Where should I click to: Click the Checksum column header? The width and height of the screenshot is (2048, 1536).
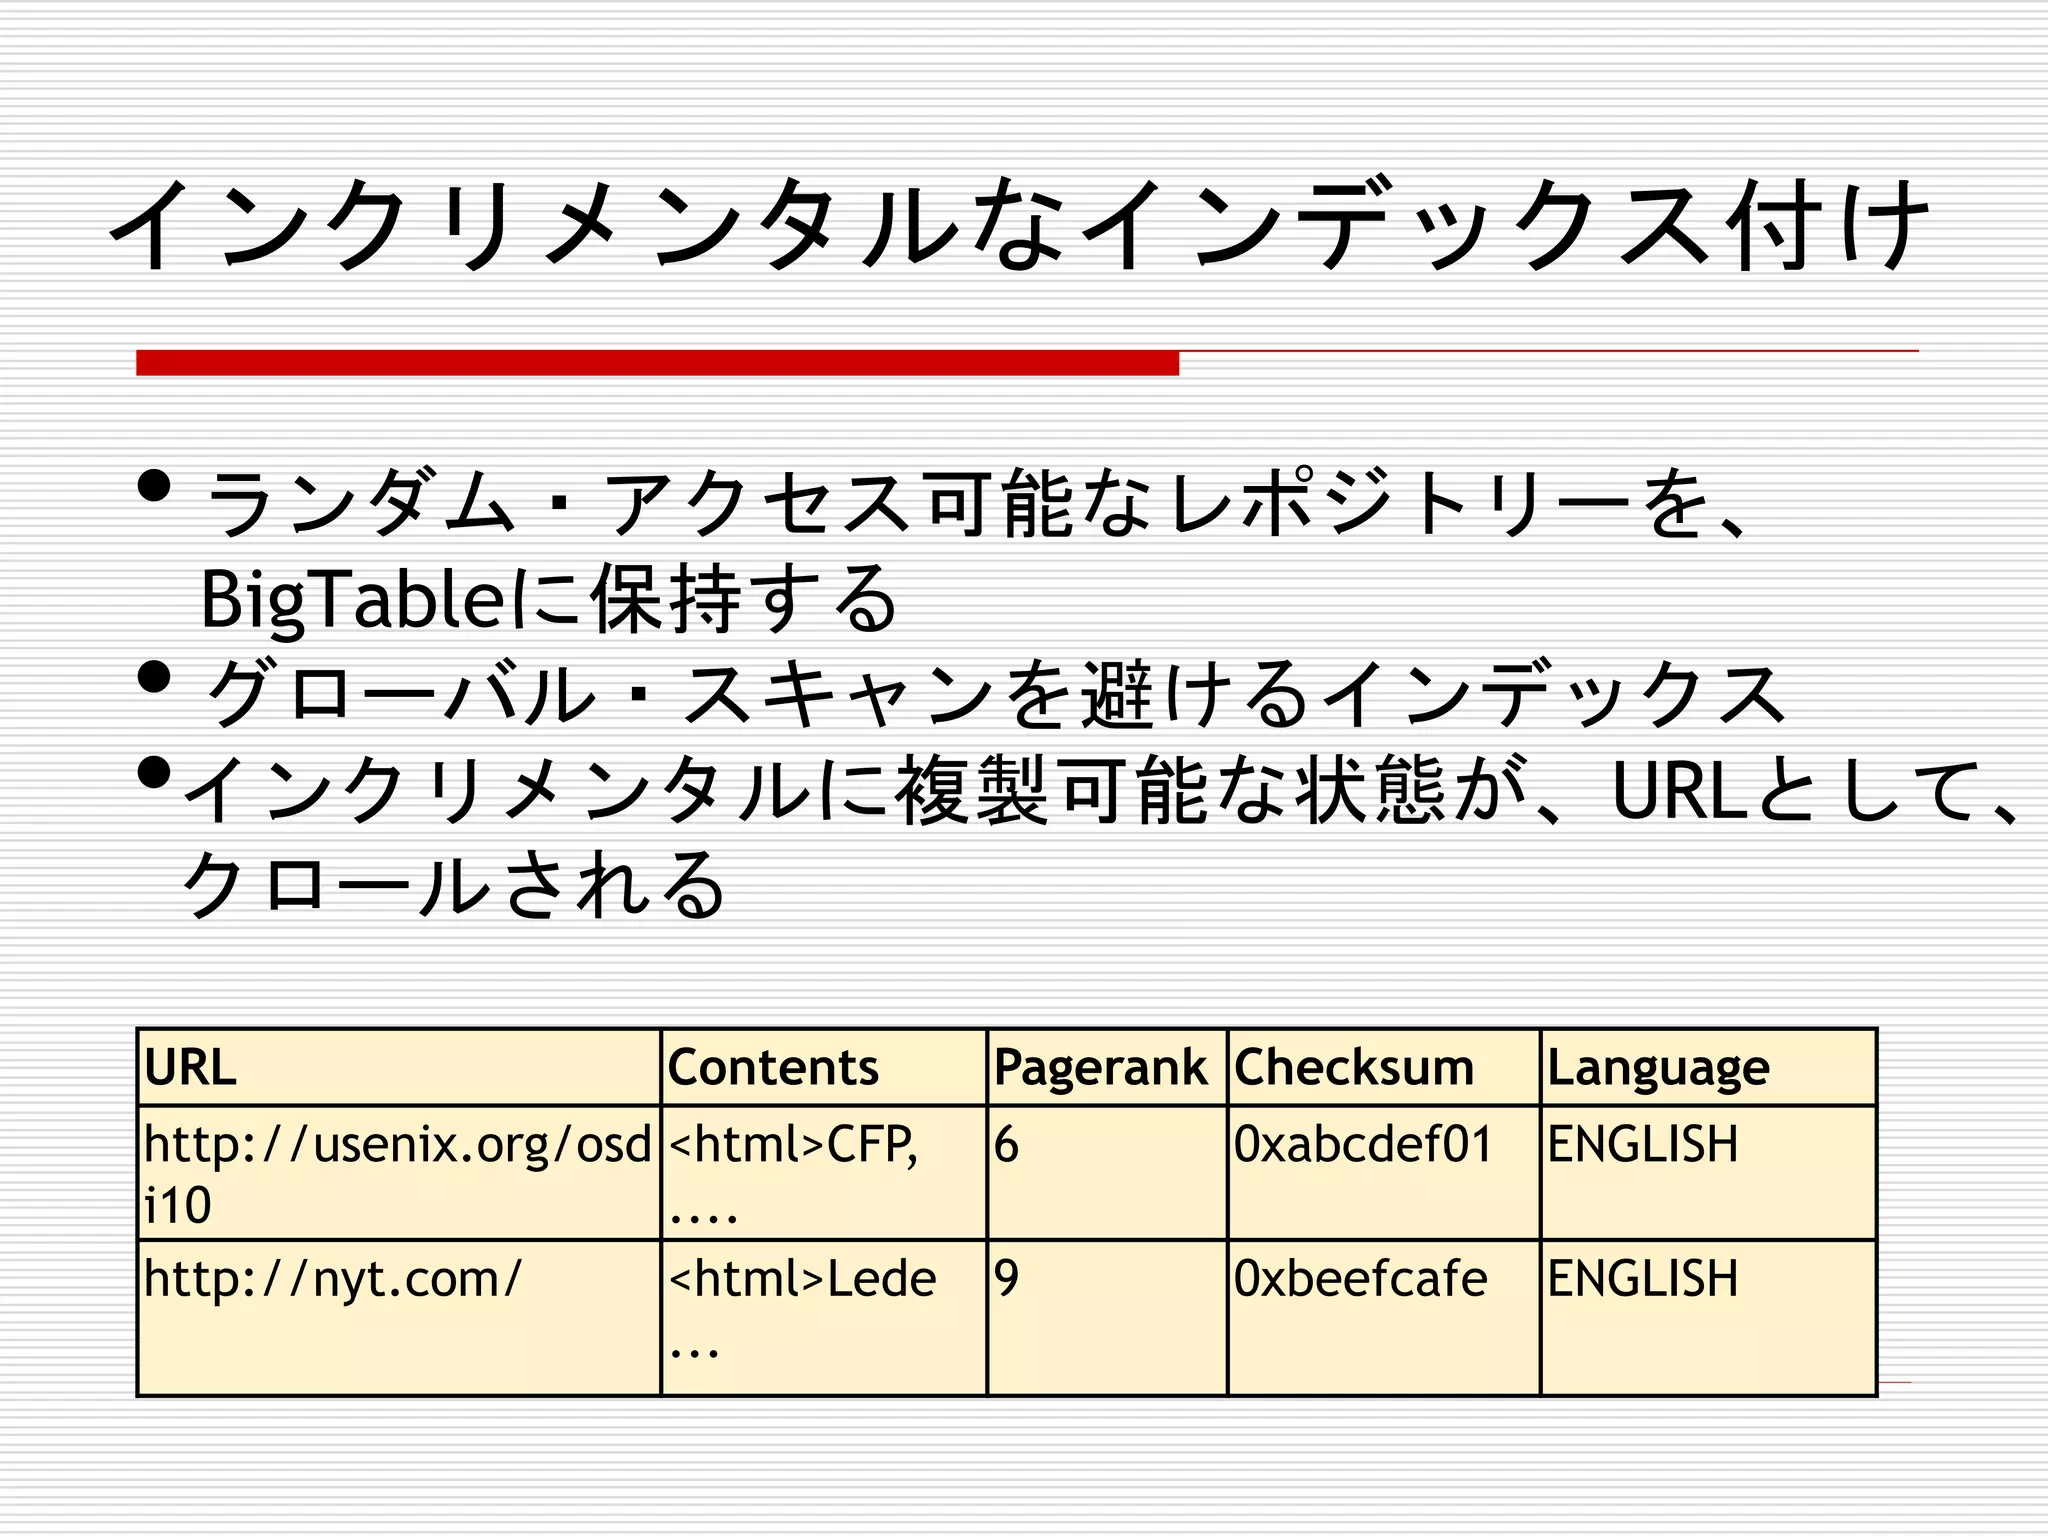pyautogui.click(x=1383, y=1067)
